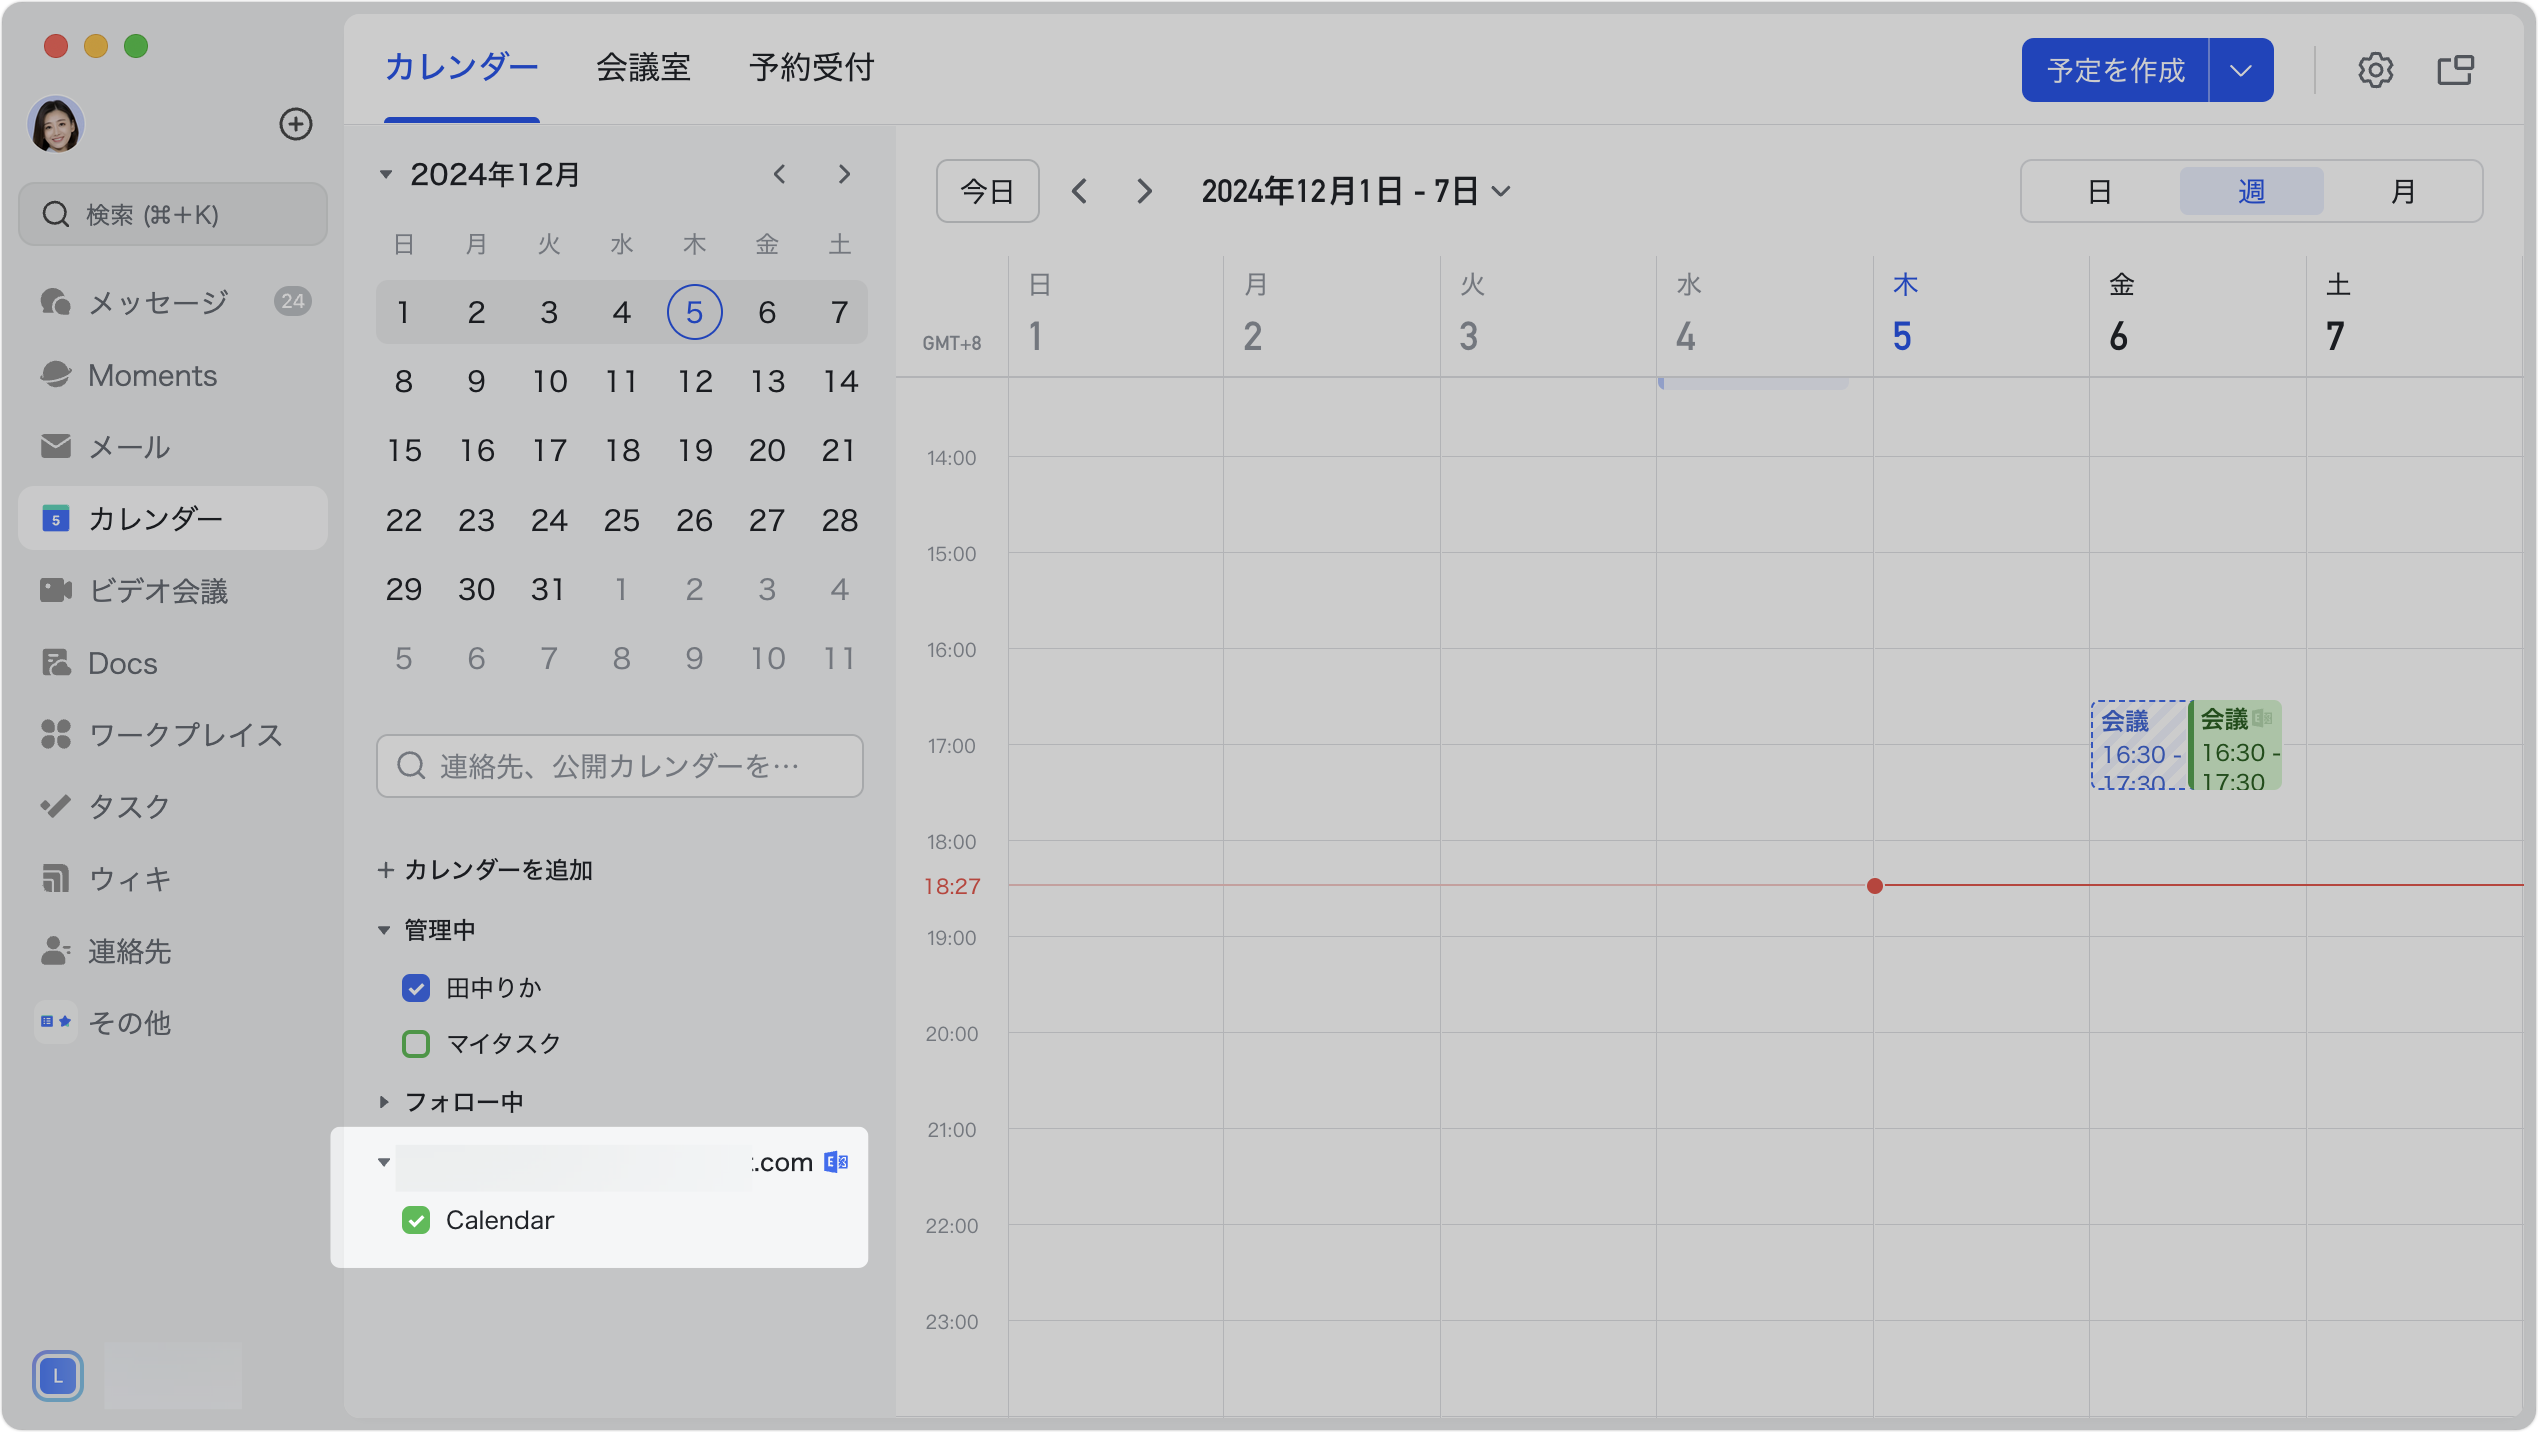Go to ビデオ会議 in the sidebar
The image size is (2538, 1432).
(158, 591)
